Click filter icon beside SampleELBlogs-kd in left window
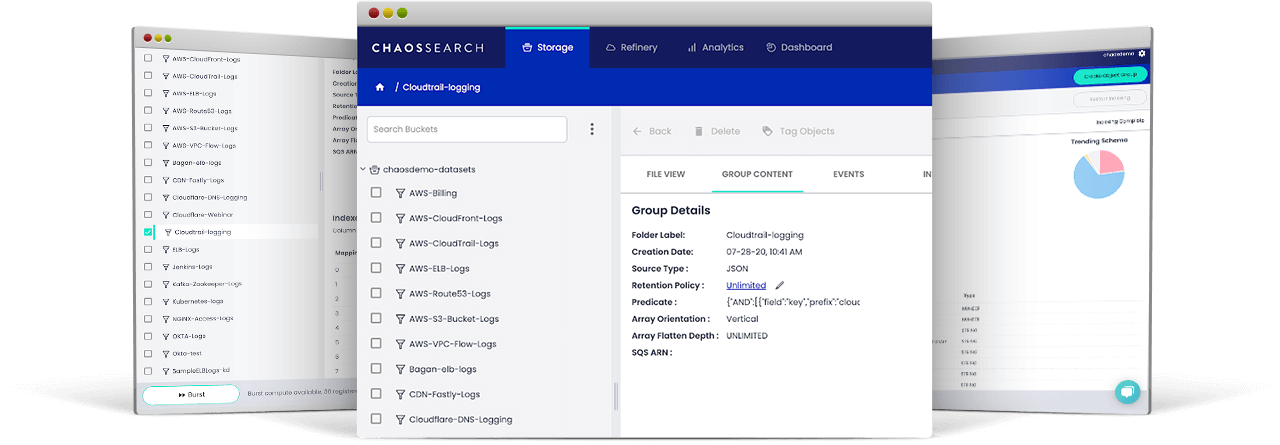The width and height of the screenshot is (1280, 445). [166, 370]
